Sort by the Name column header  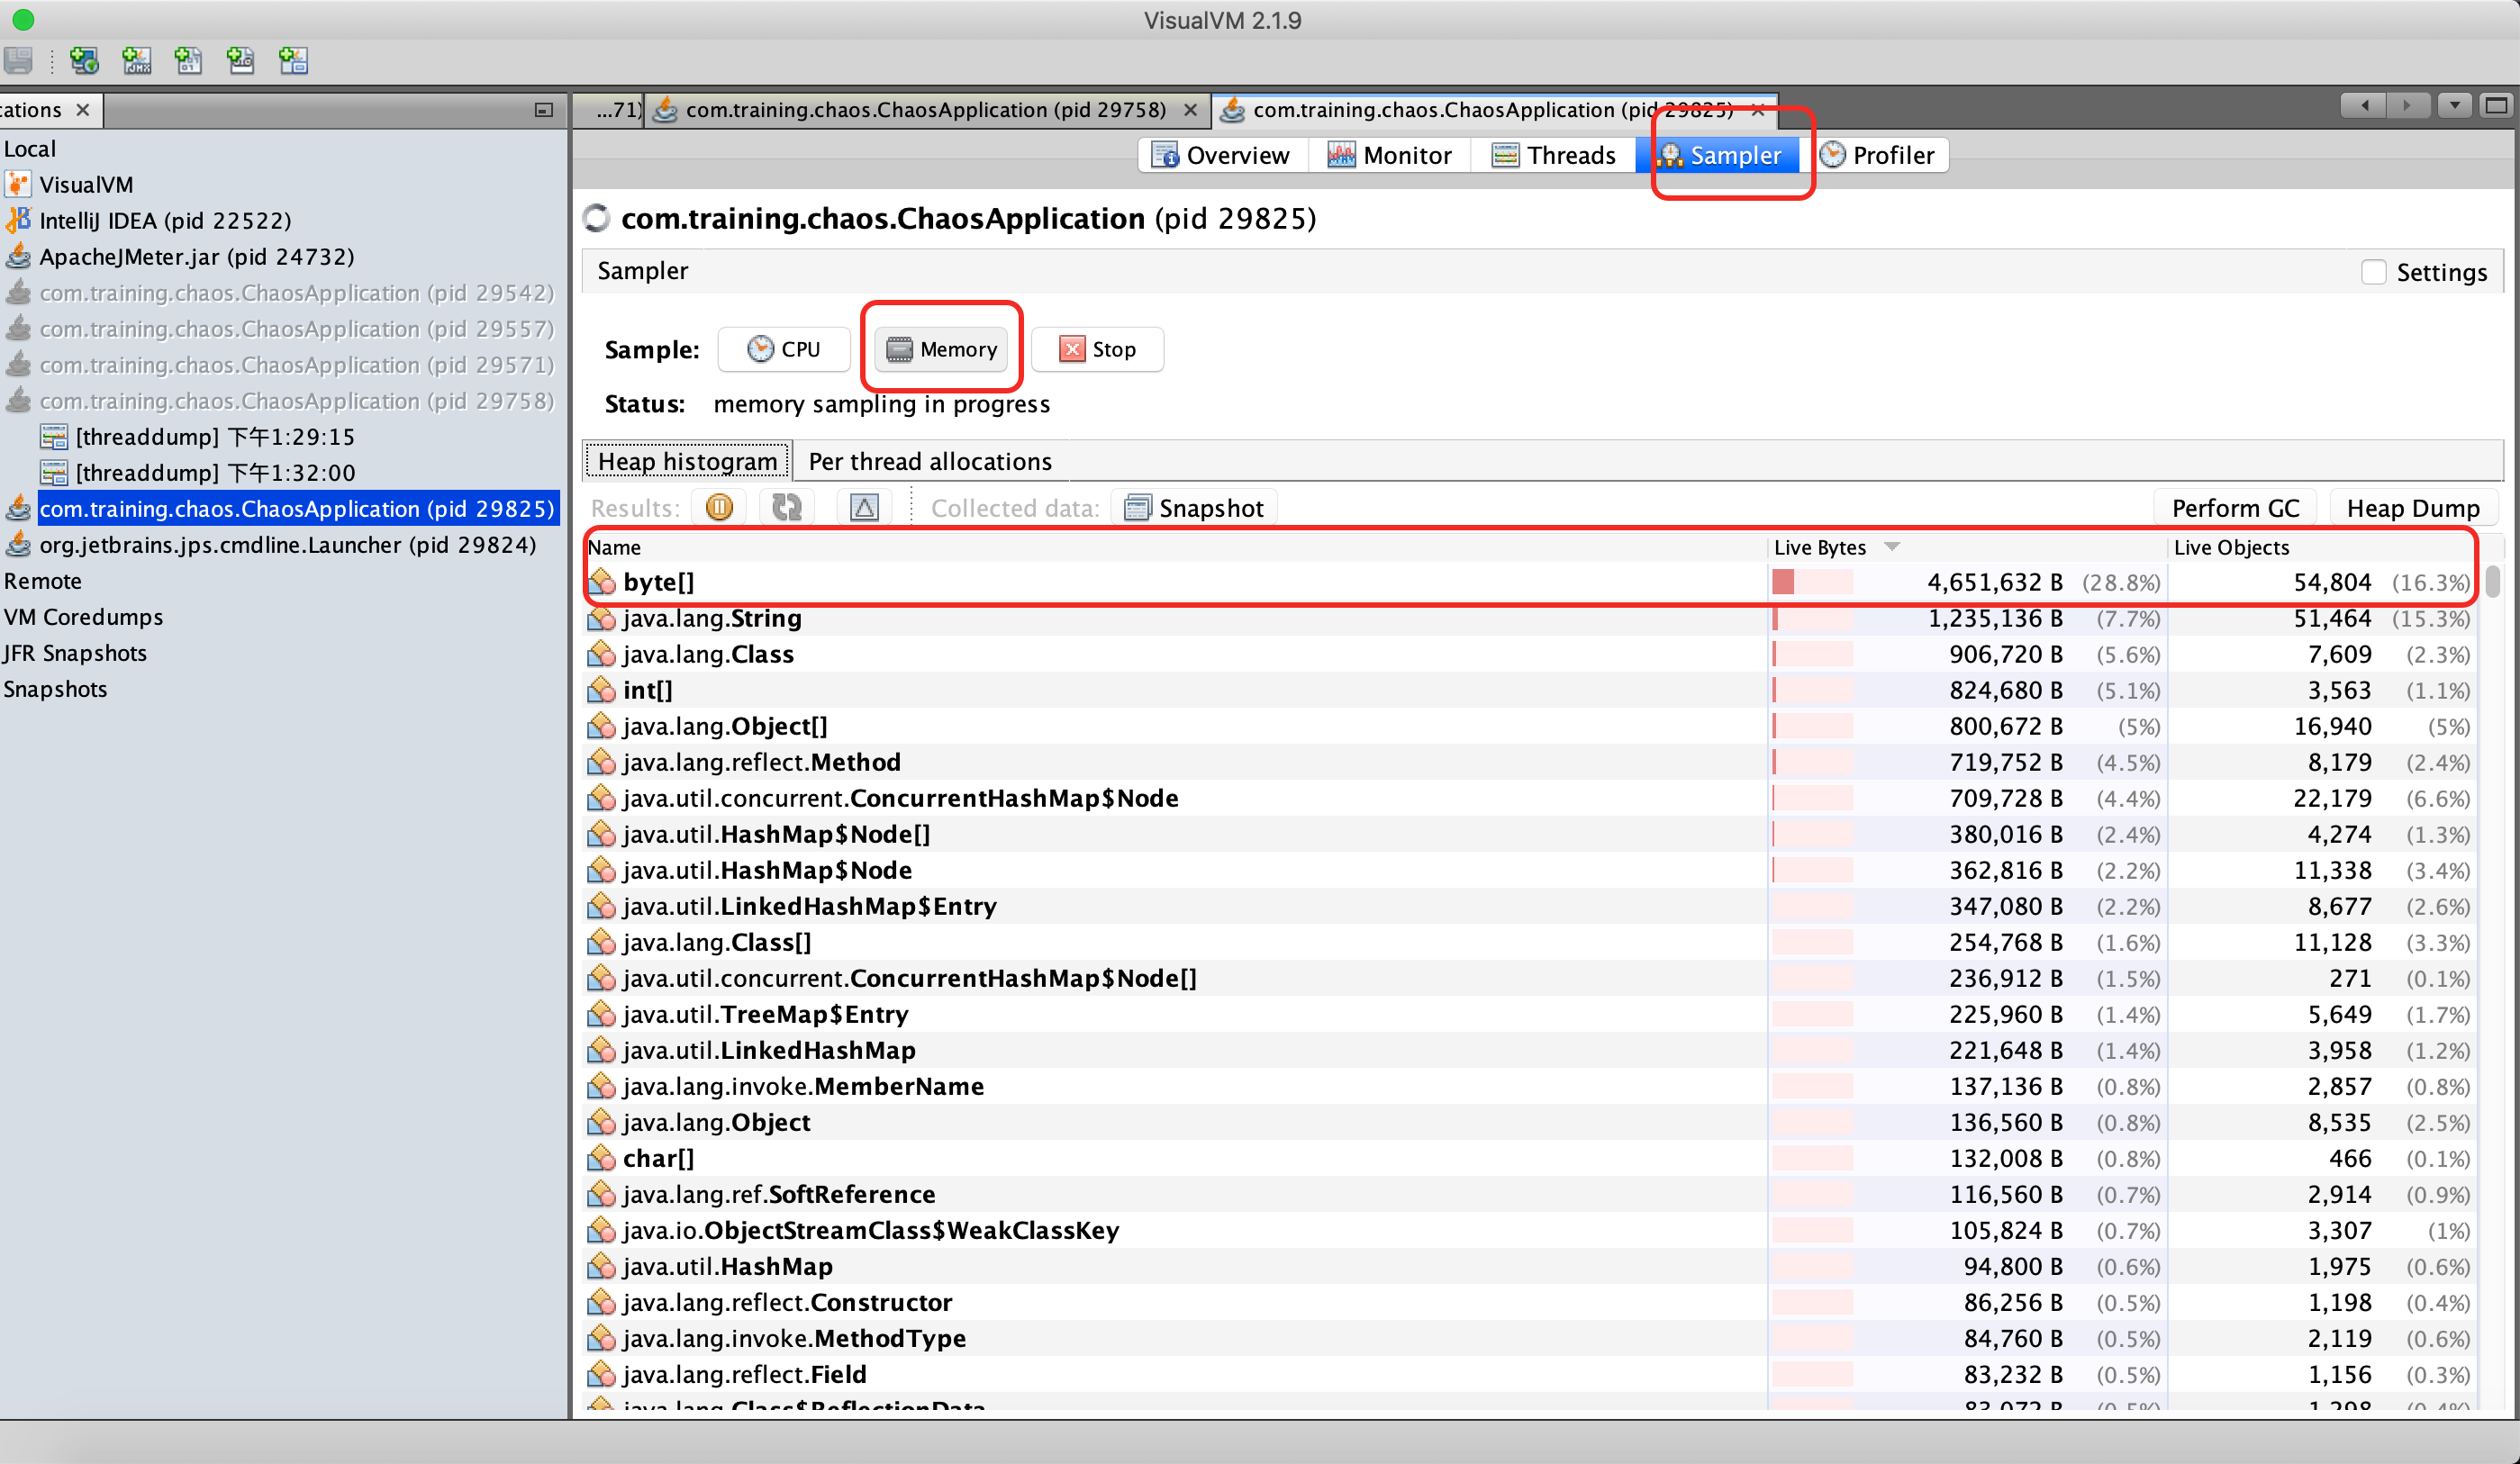(x=1175, y=547)
